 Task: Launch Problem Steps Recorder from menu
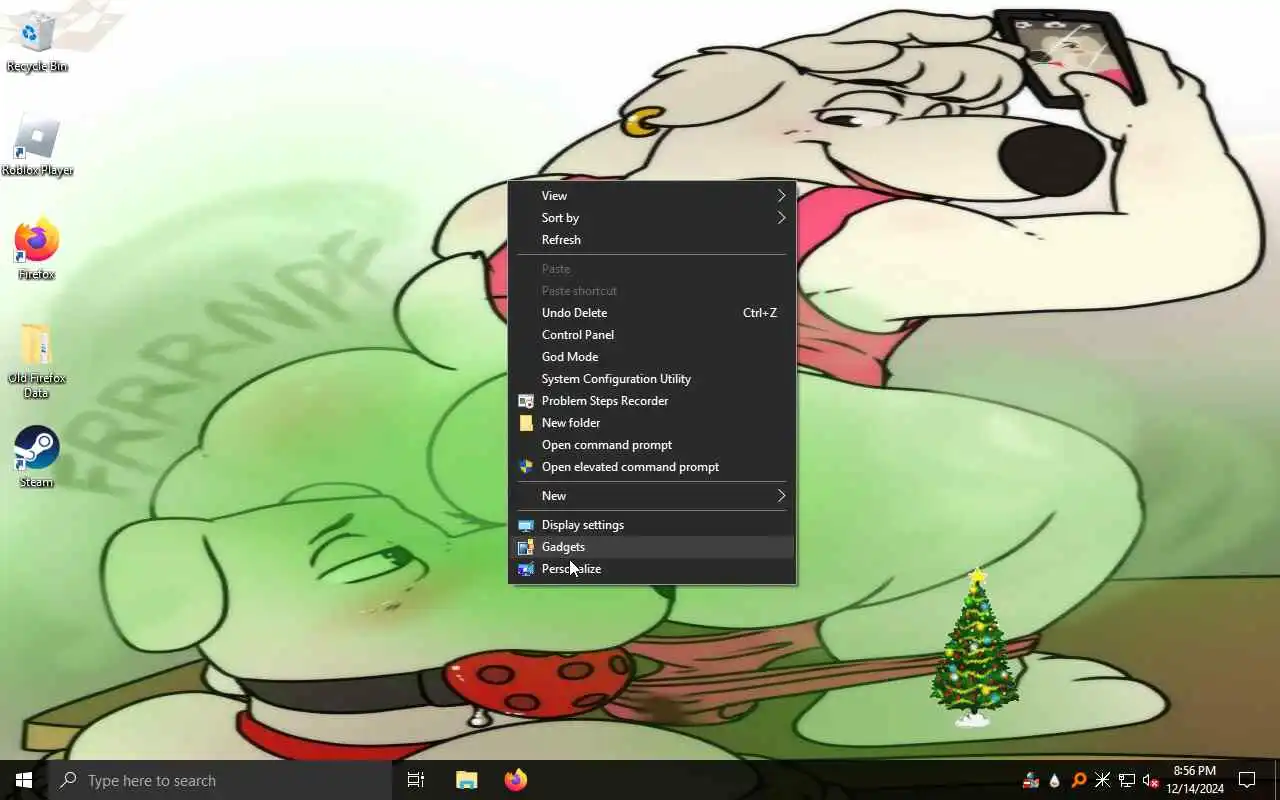[652, 401]
